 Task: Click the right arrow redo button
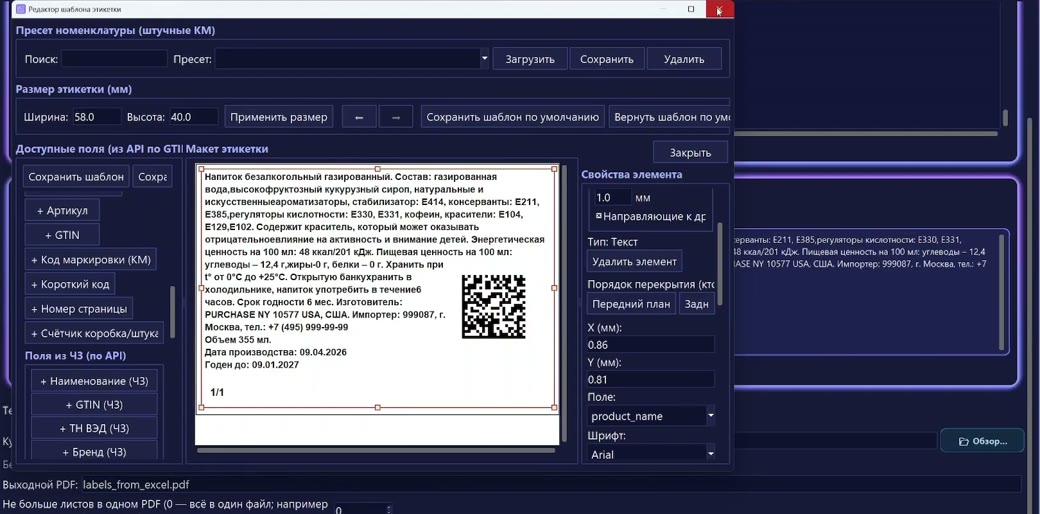pyautogui.click(x=396, y=117)
